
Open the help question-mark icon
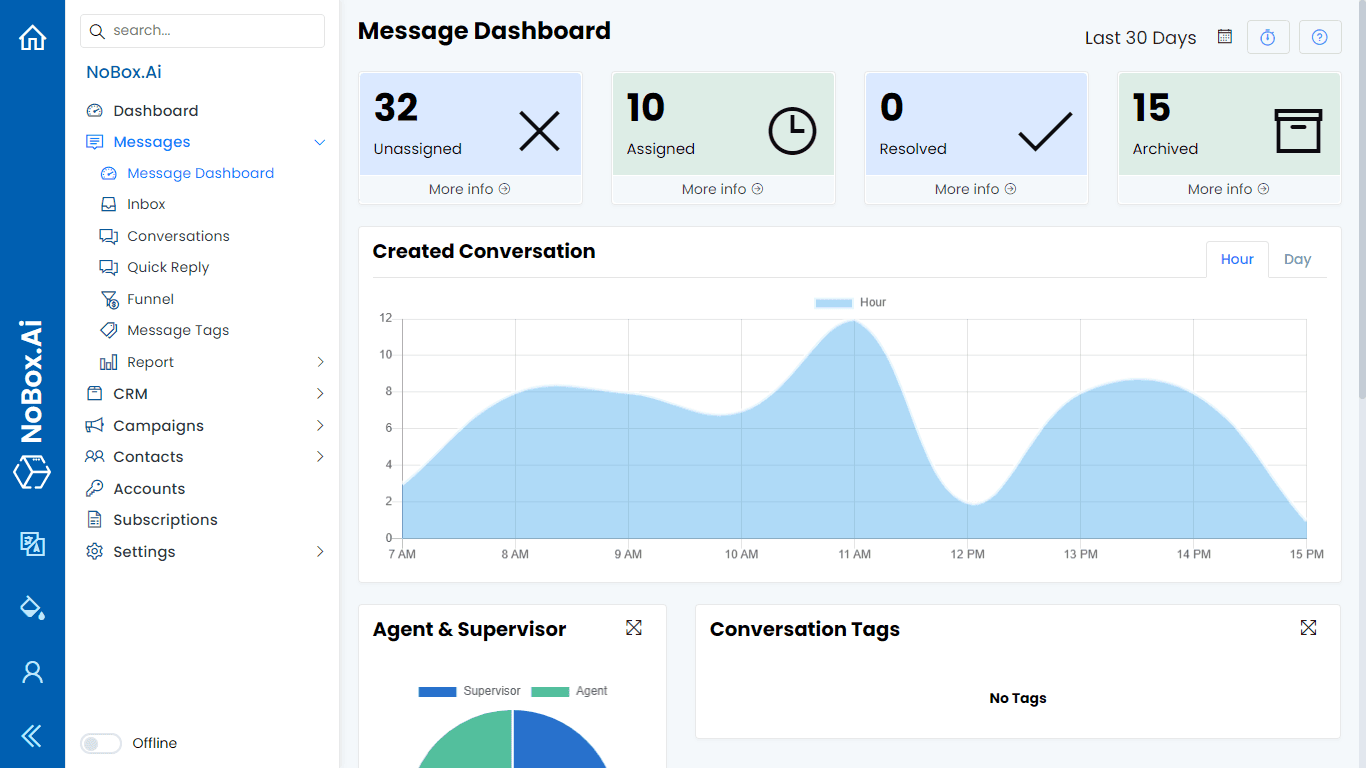pyautogui.click(x=1320, y=36)
